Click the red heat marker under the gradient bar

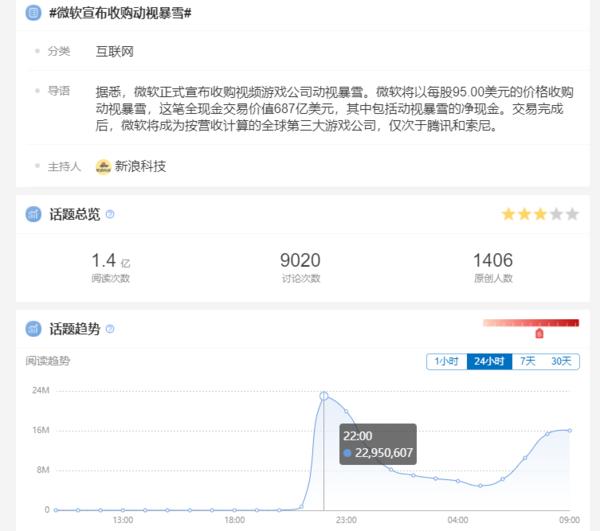(539, 334)
